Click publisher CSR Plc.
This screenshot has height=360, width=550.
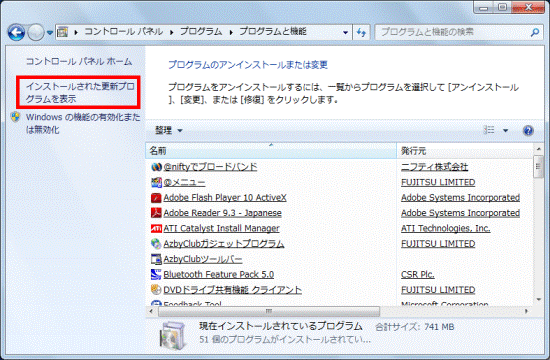click(418, 274)
